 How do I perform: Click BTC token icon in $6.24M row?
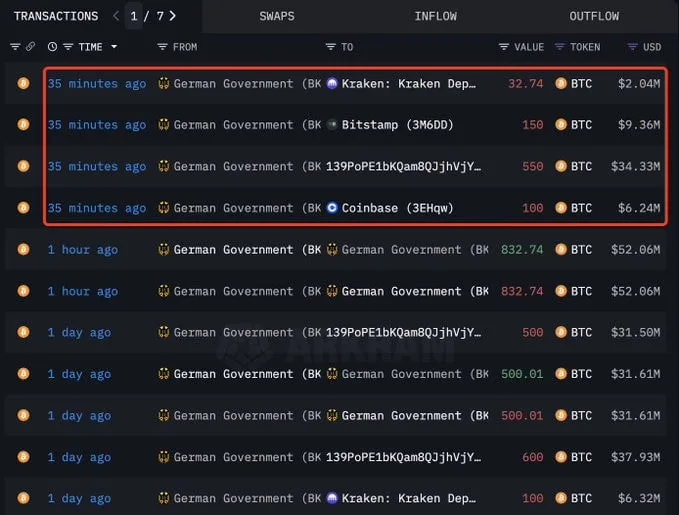coord(561,208)
